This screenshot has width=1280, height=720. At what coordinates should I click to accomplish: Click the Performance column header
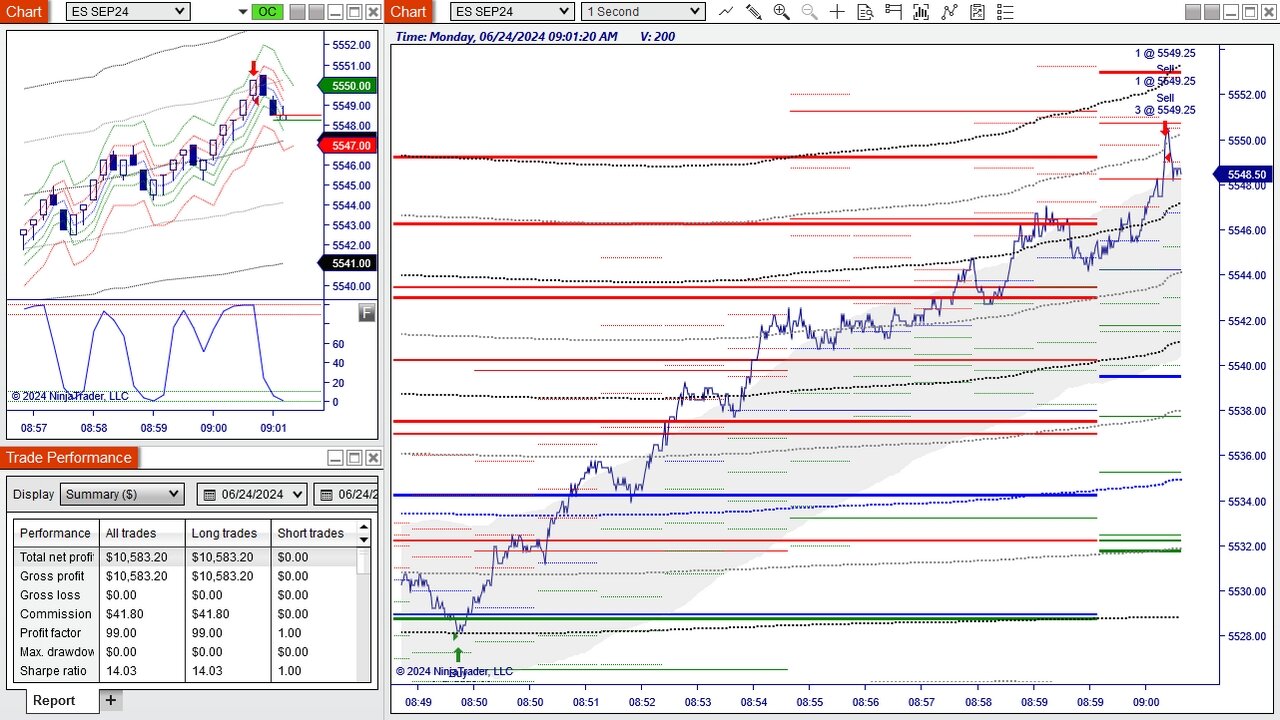(56, 533)
